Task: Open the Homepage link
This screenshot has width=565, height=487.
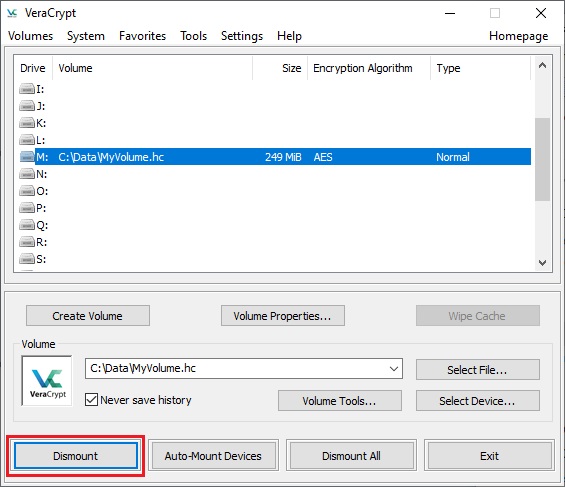Action: [x=519, y=36]
